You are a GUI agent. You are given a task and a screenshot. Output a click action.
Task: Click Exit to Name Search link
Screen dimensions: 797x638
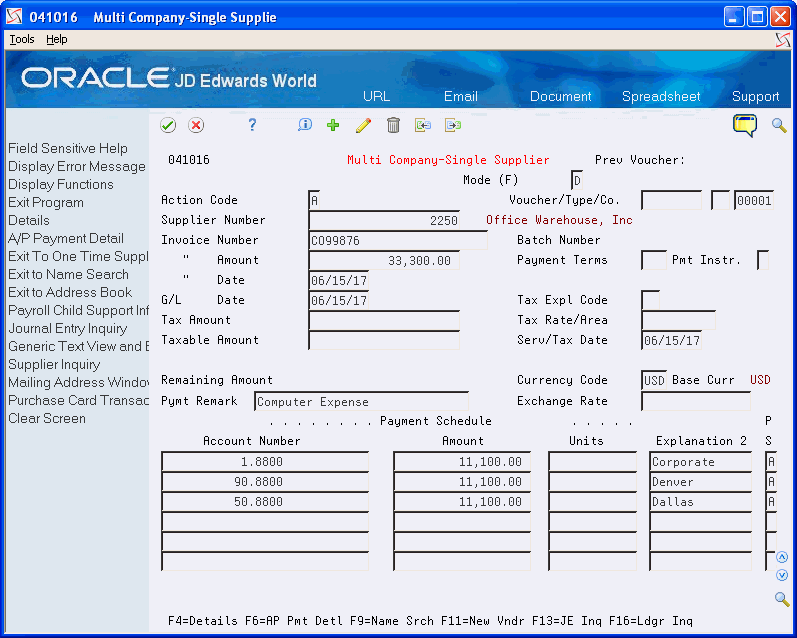[x=68, y=275]
